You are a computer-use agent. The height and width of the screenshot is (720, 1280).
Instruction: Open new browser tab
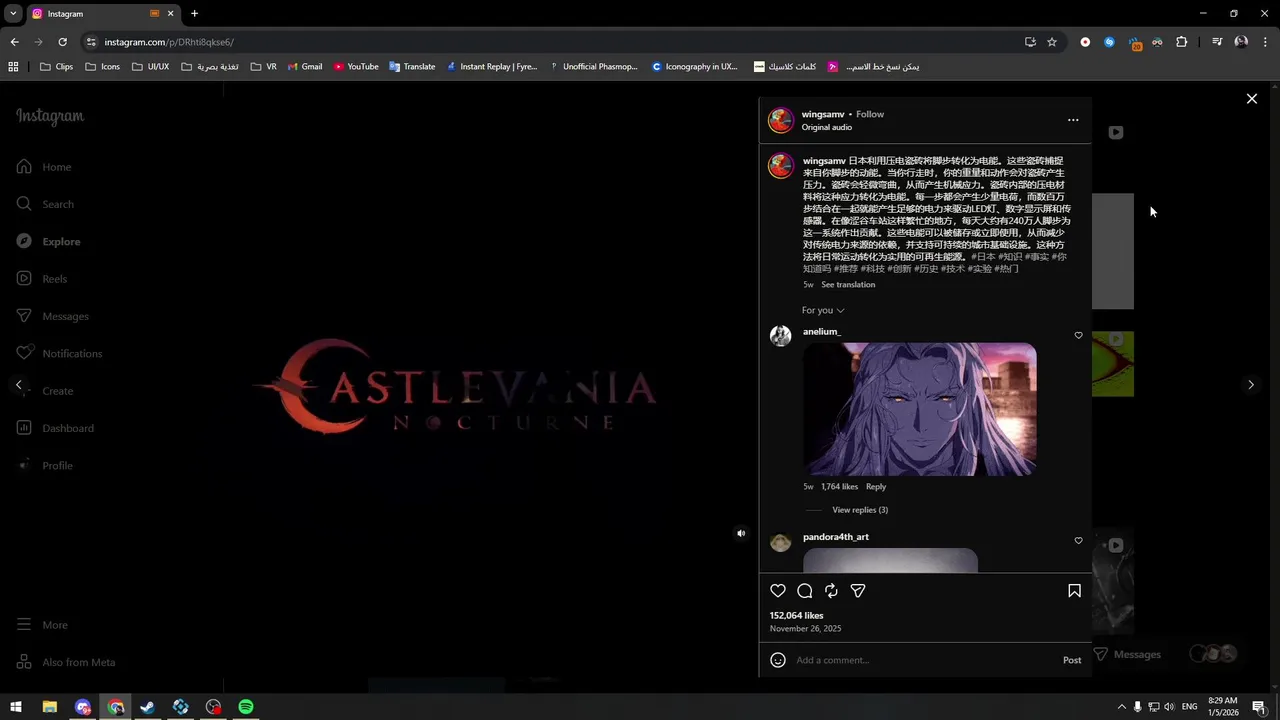click(x=194, y=14)
